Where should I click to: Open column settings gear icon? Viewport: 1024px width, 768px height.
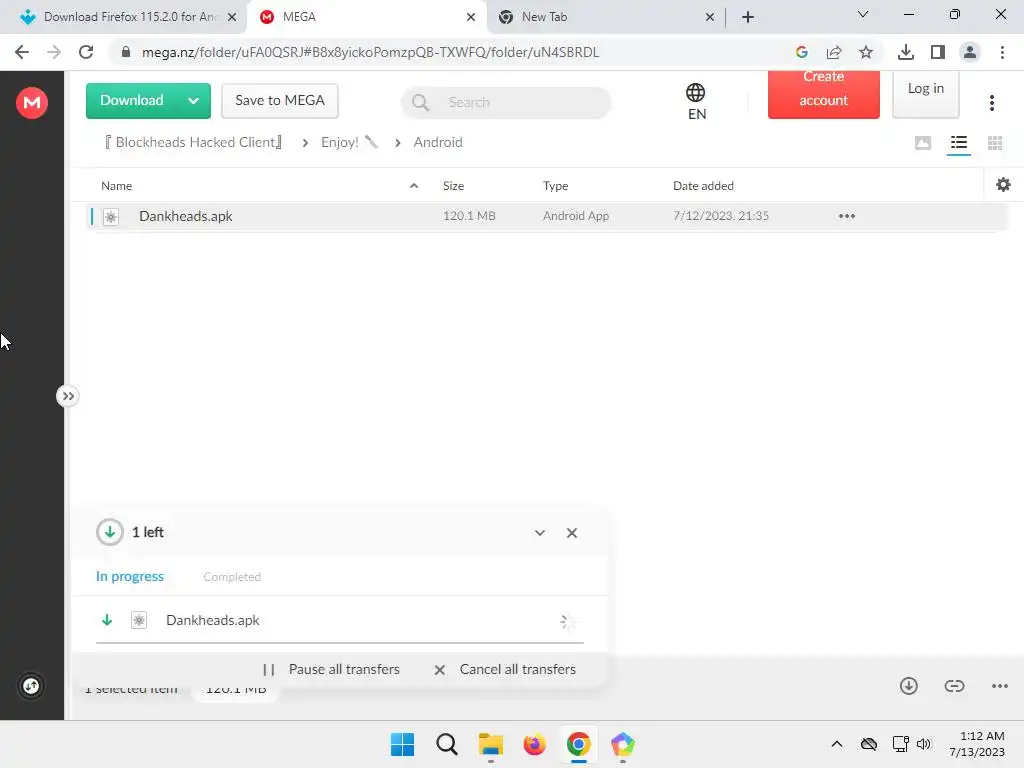point(1003,185)
